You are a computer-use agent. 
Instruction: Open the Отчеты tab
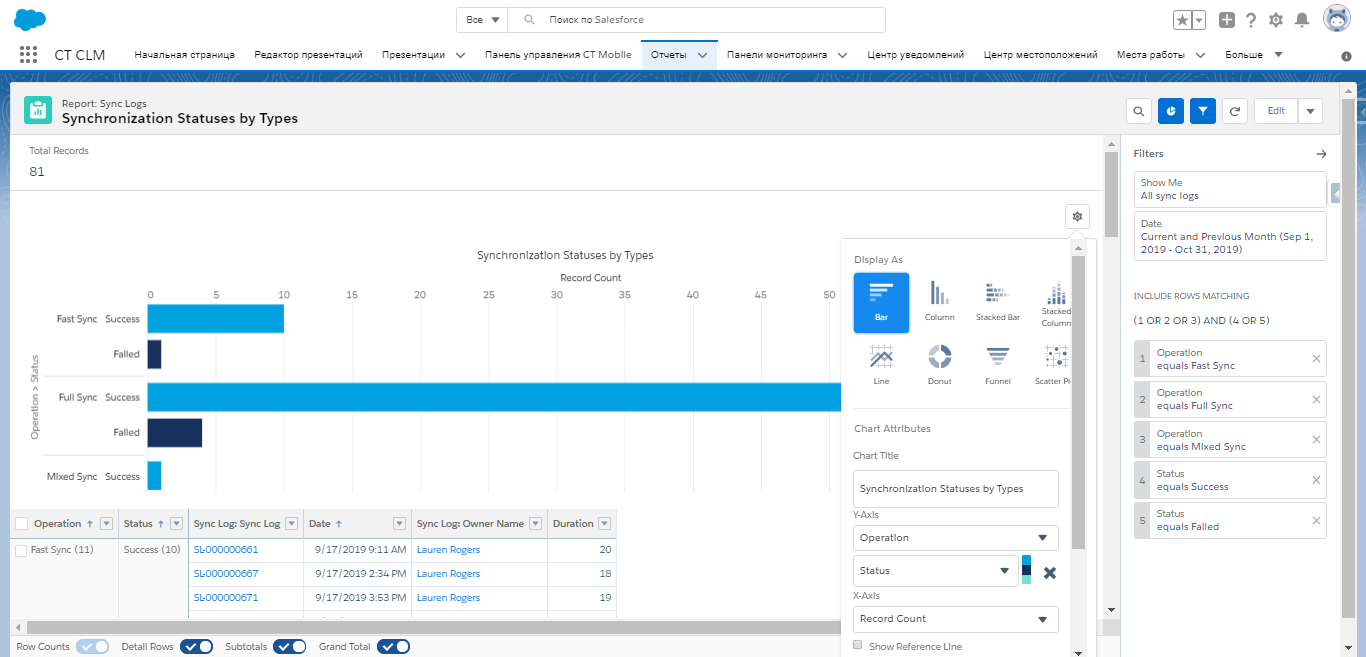click(x=668, y=55)
